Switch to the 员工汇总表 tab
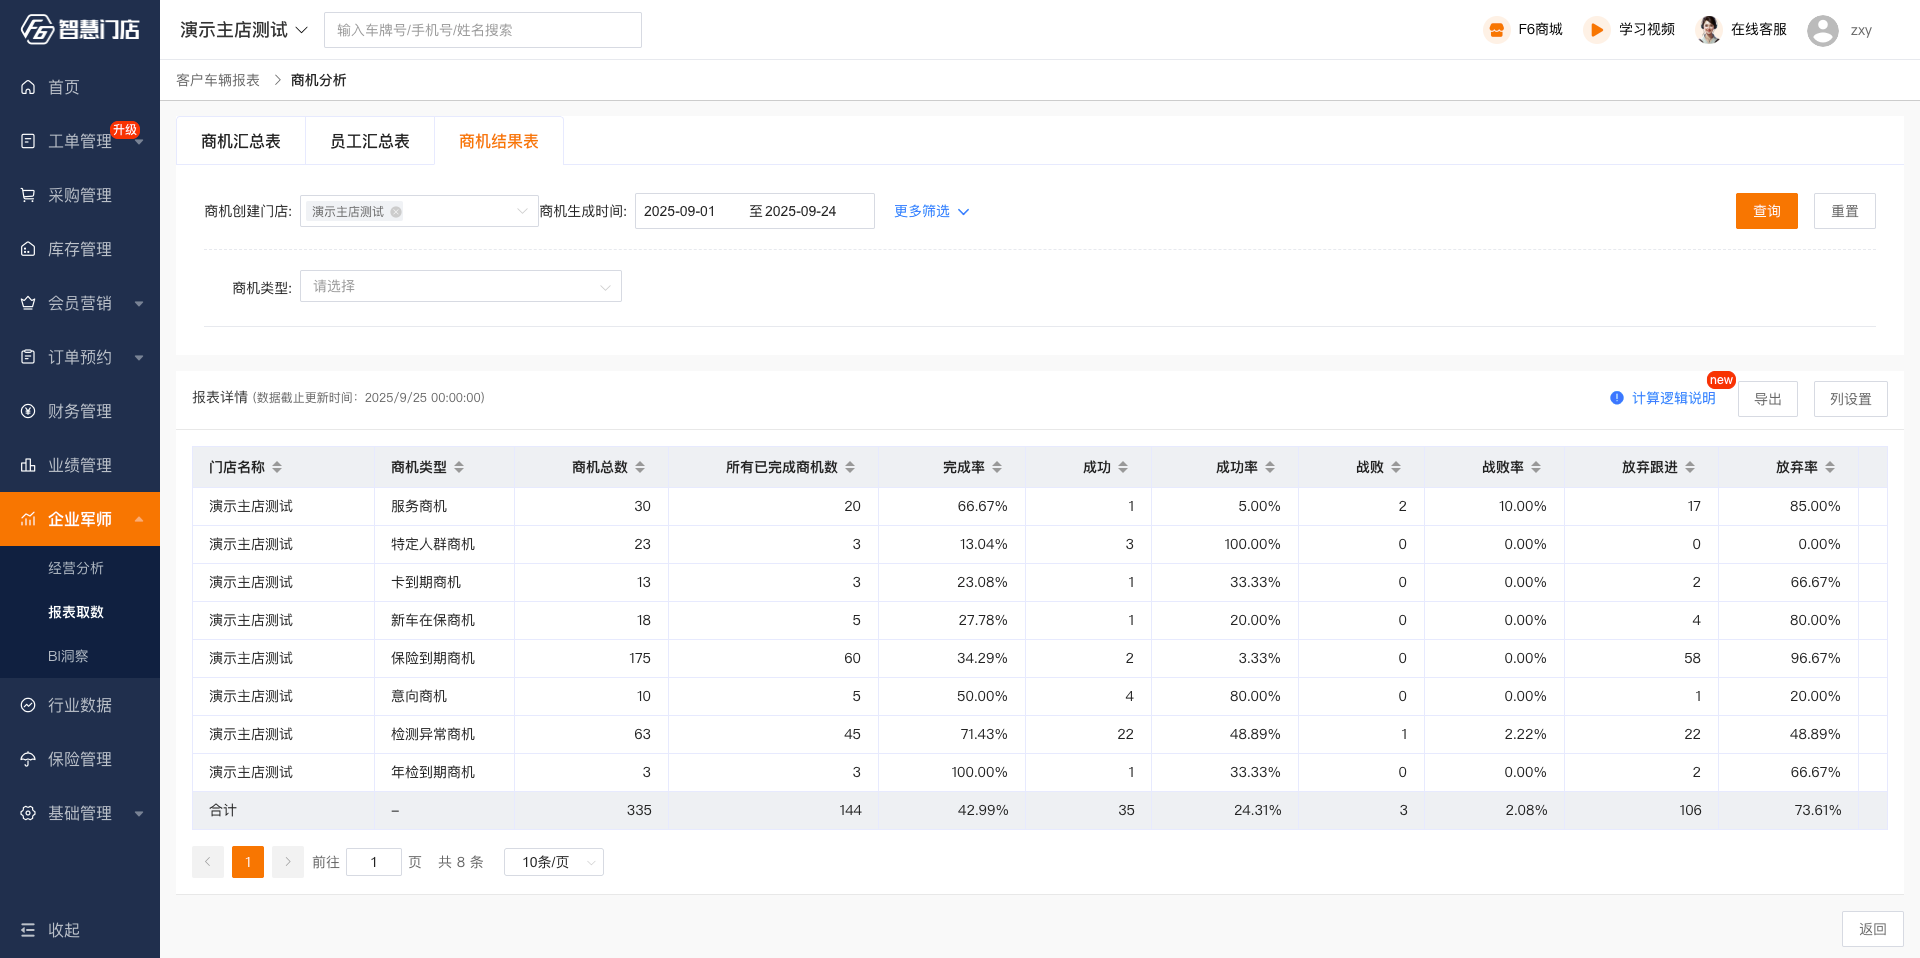Viewport: 1920px width, 958px height. (370, 141)
